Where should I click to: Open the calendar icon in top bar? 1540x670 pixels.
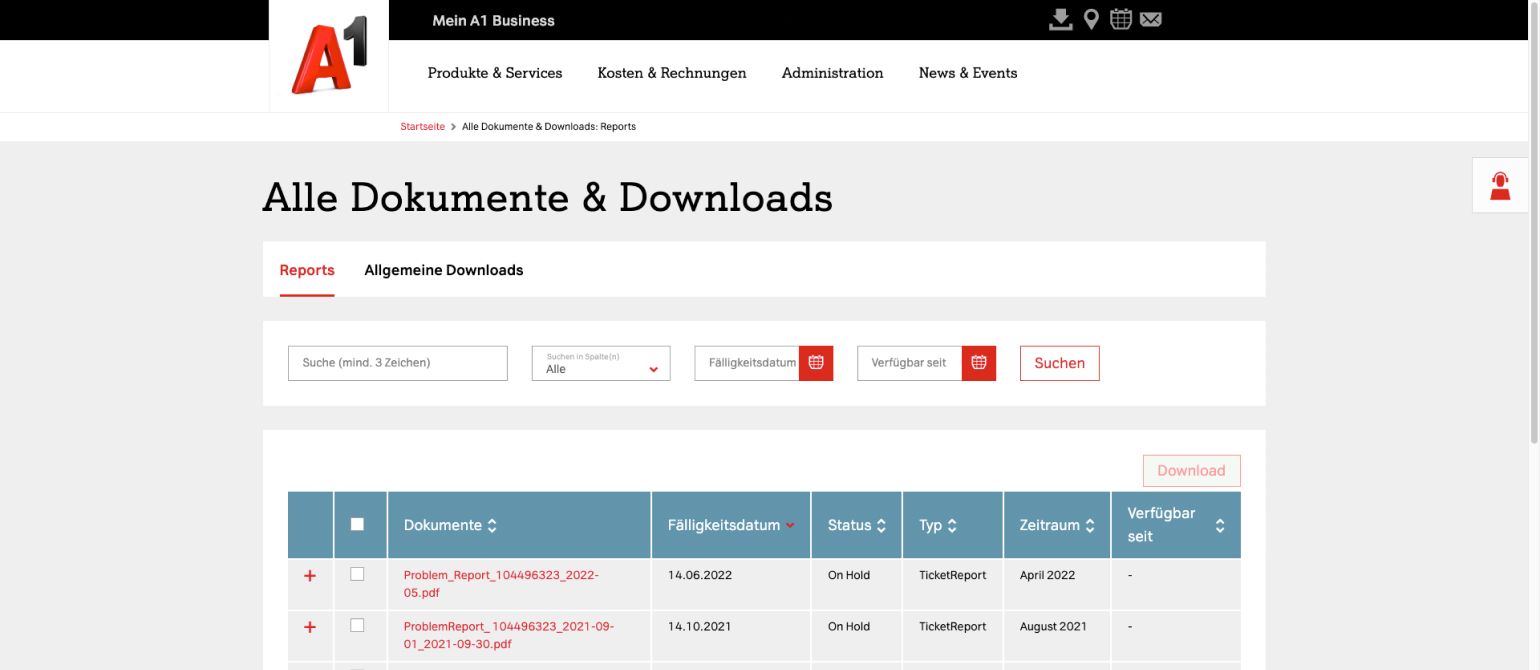click(1121, 20)
